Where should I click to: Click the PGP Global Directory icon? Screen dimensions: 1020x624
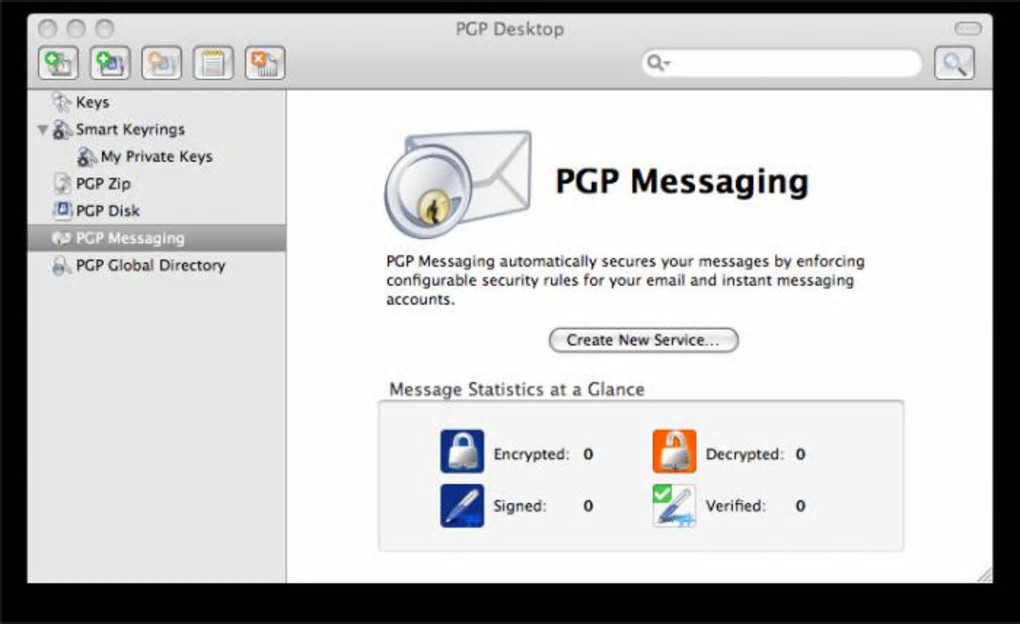(x=62, y=265)
